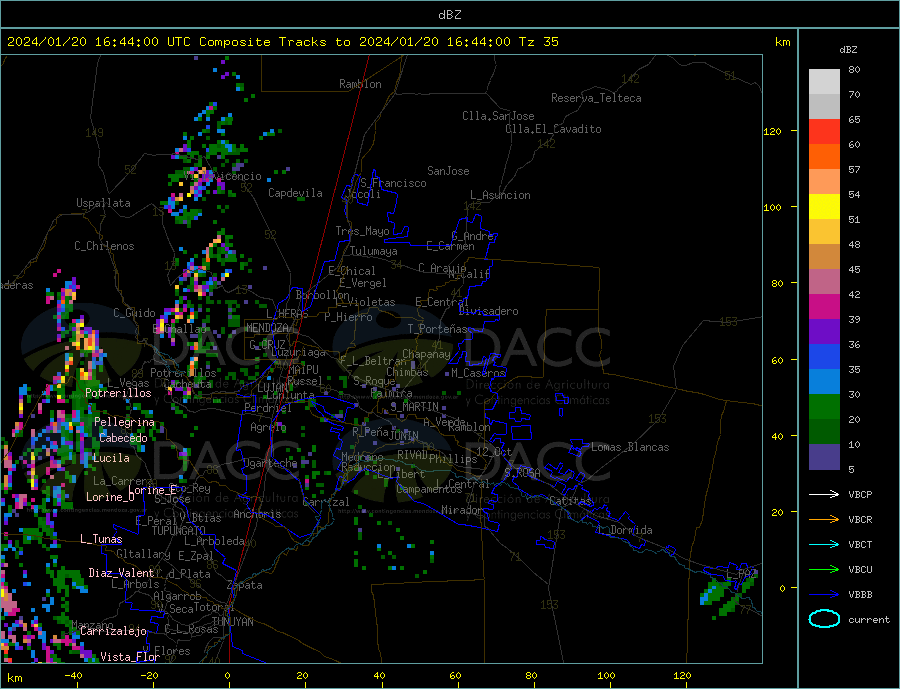Click the 'Carrizalejo' map label
The image size is (900, 689).
113,631
